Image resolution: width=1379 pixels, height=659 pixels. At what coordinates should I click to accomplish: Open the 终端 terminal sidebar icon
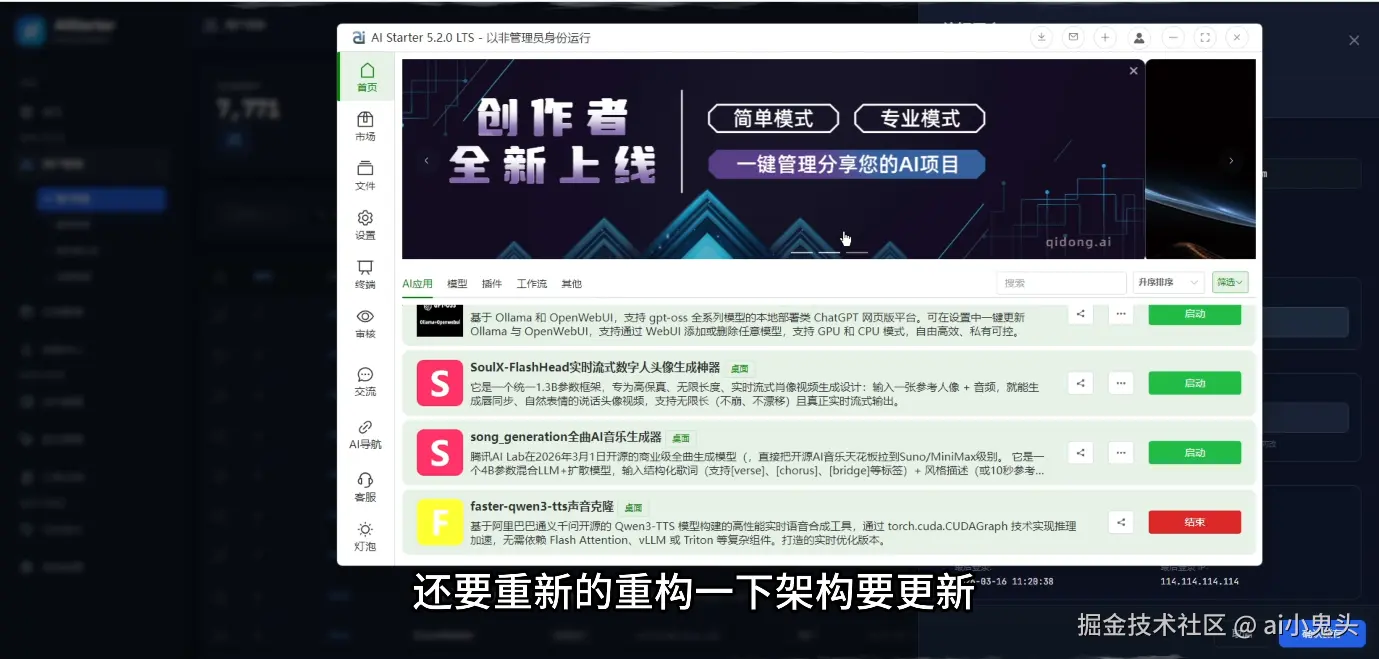[x=365, y=275]
